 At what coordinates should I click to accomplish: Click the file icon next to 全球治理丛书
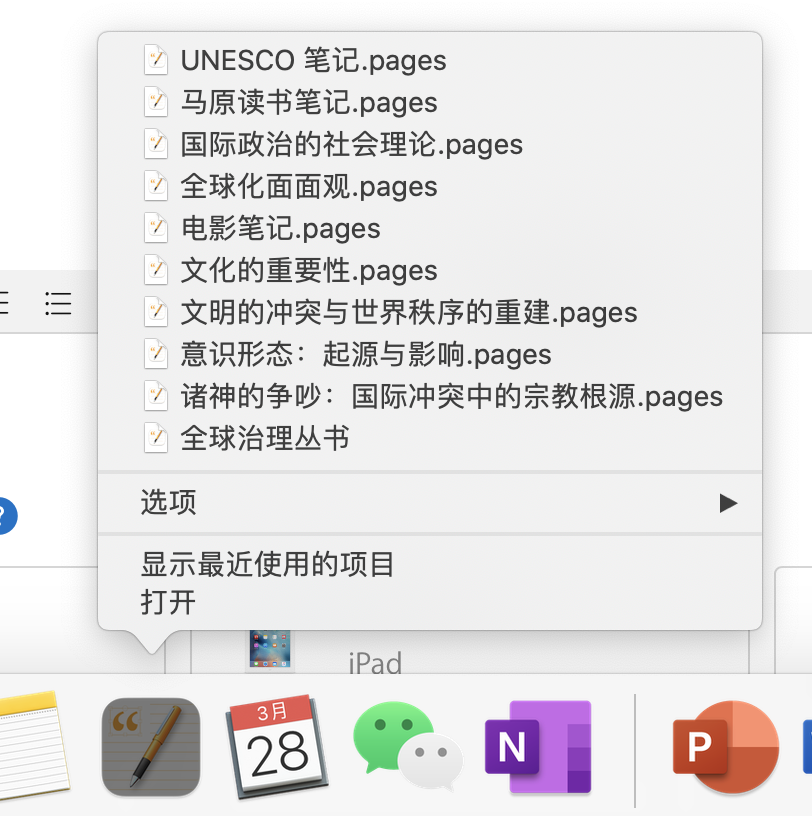coord(156,438)
